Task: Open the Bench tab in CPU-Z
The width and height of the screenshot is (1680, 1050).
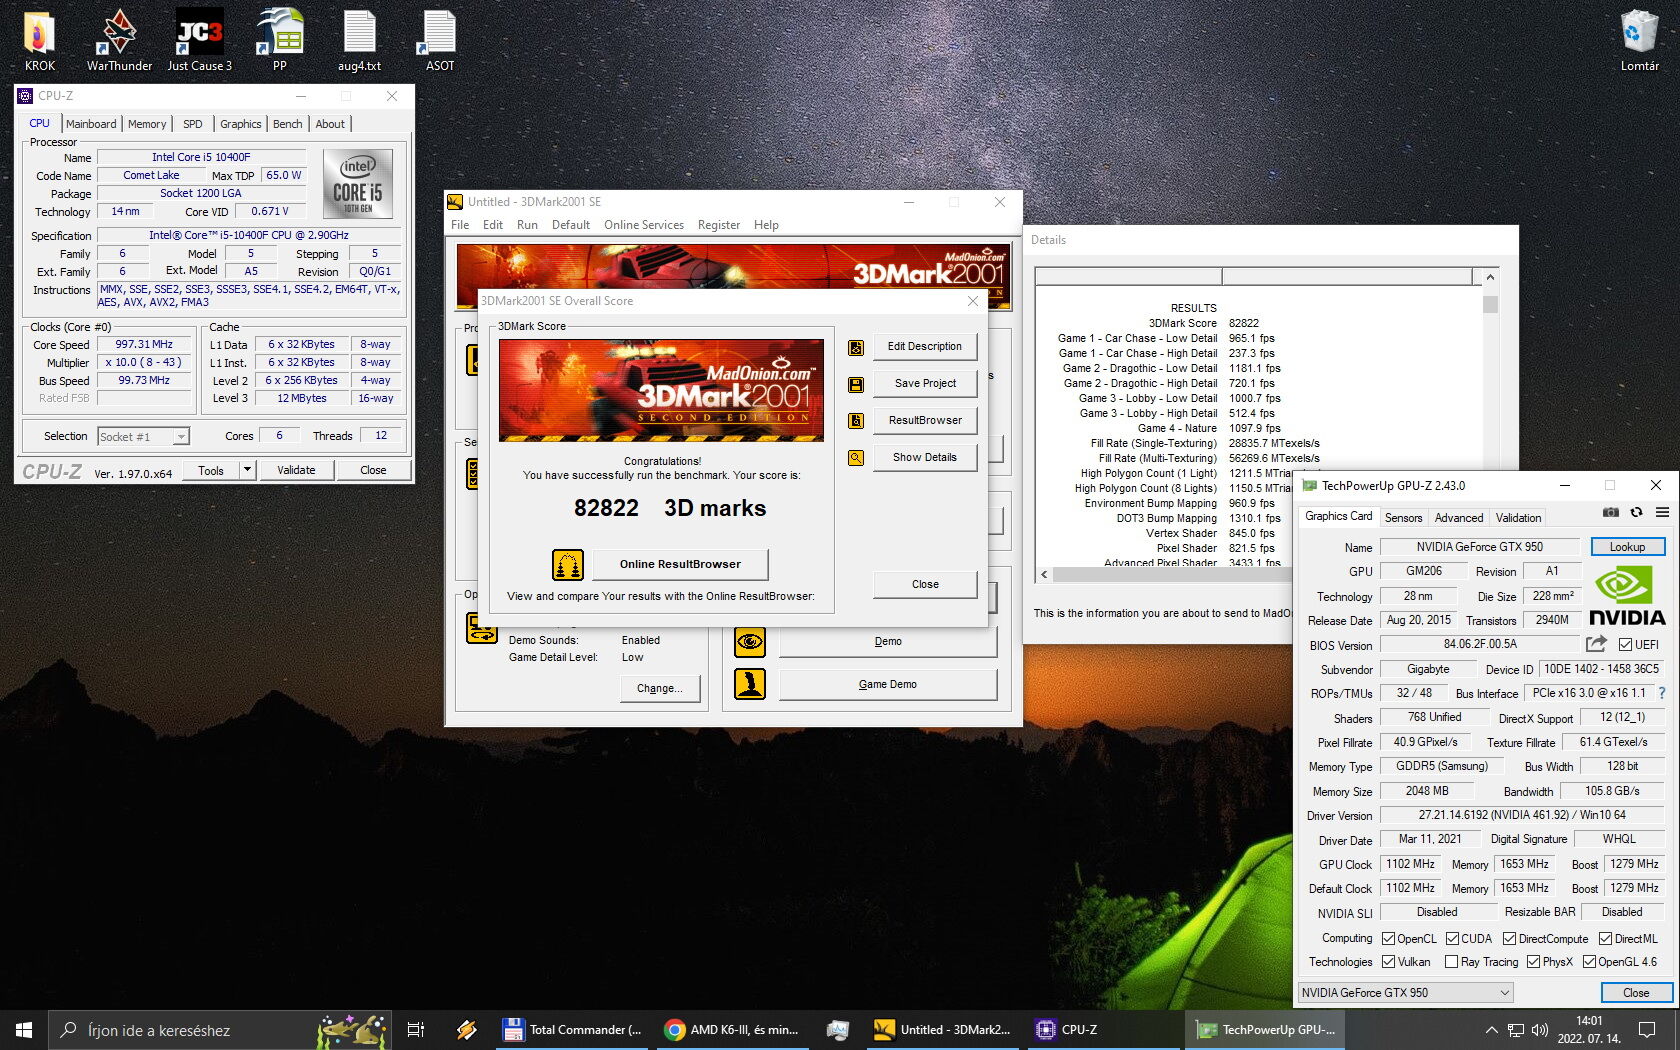Action: 287,124
